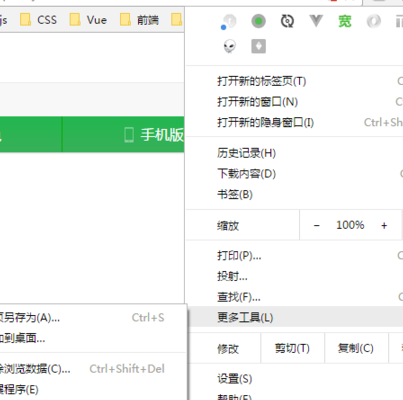Click the gray square extension with a diamond
This screenshot has height=400, width=403.
click(258, 46)
